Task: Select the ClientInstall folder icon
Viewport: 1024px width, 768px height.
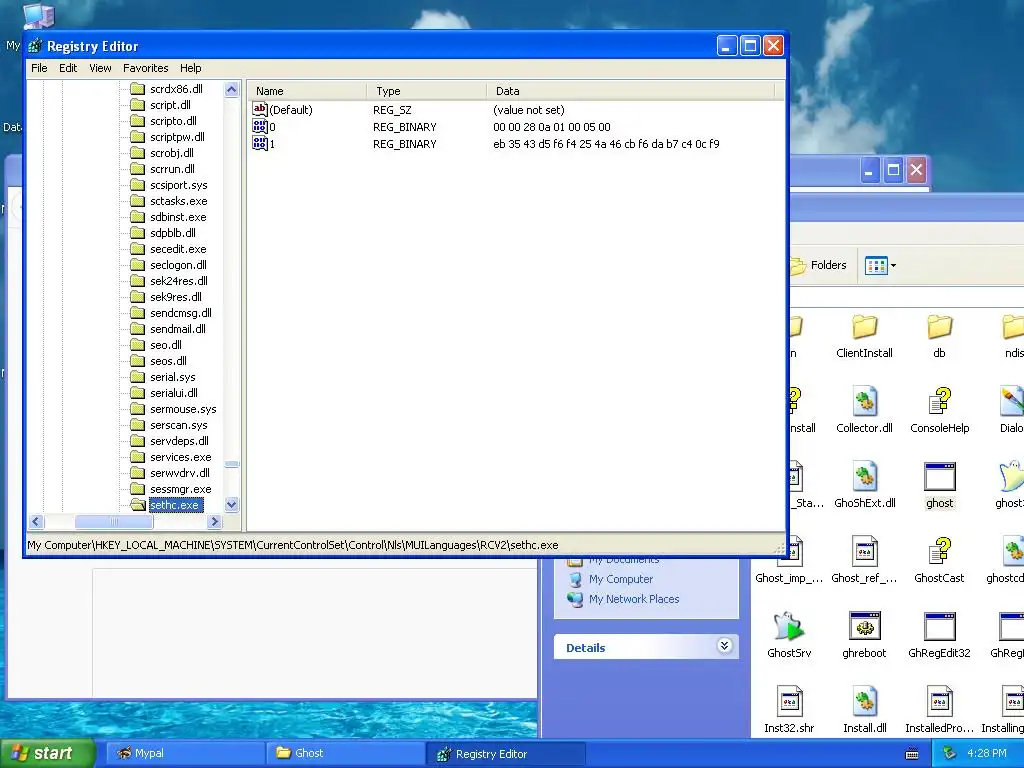Action: point(864,327)
